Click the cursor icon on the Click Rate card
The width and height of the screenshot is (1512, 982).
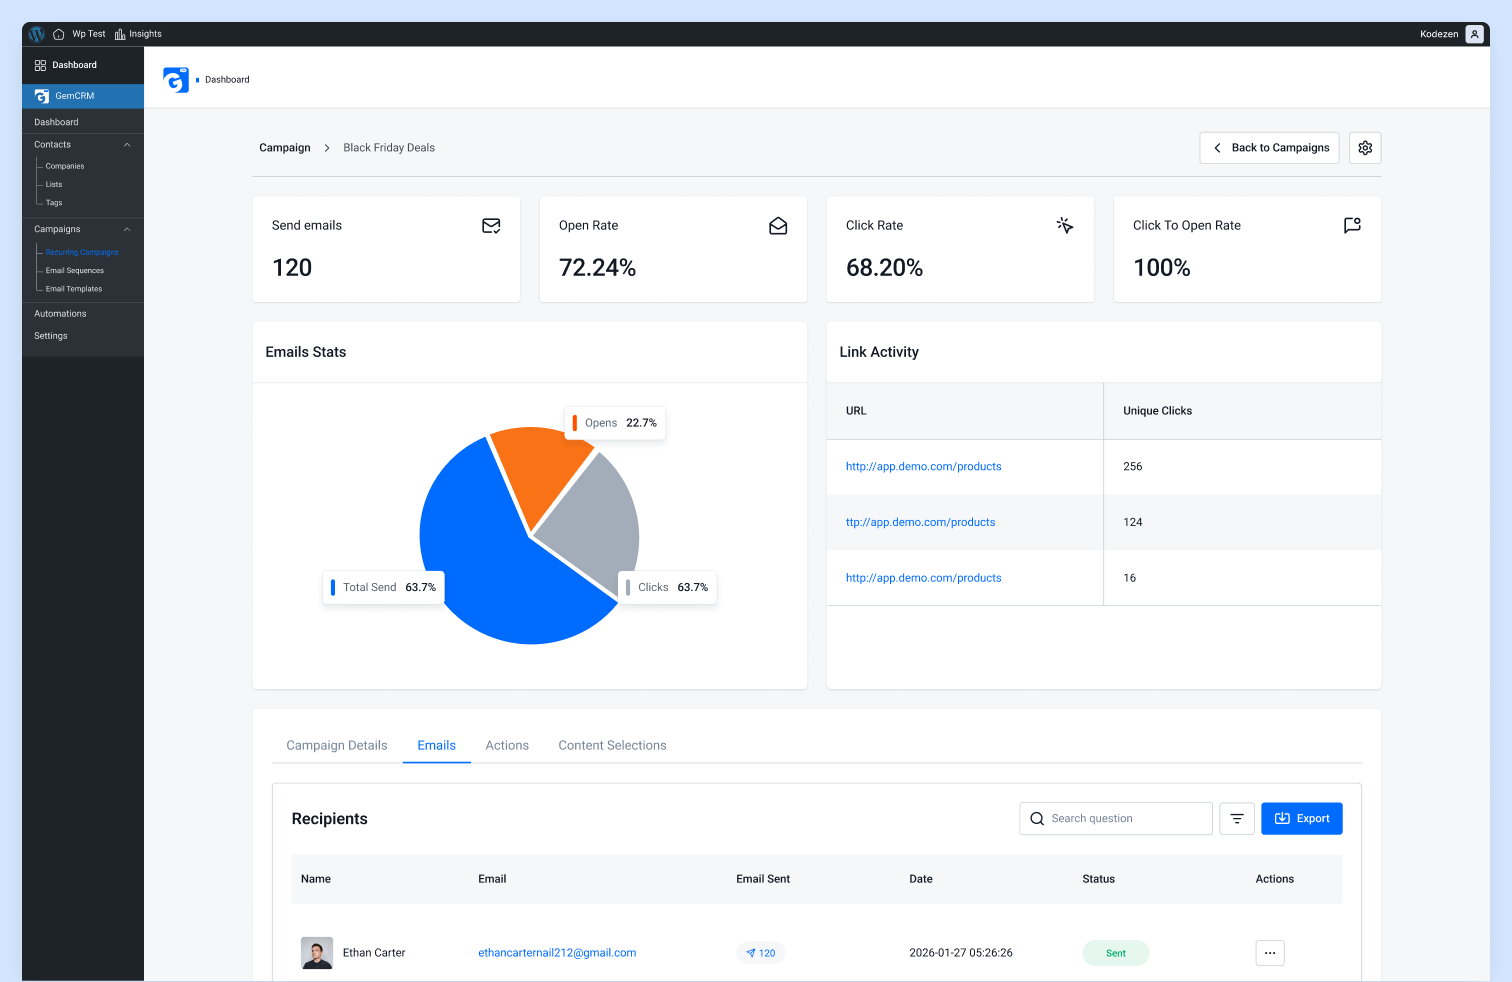click(x=1065, y=225)
